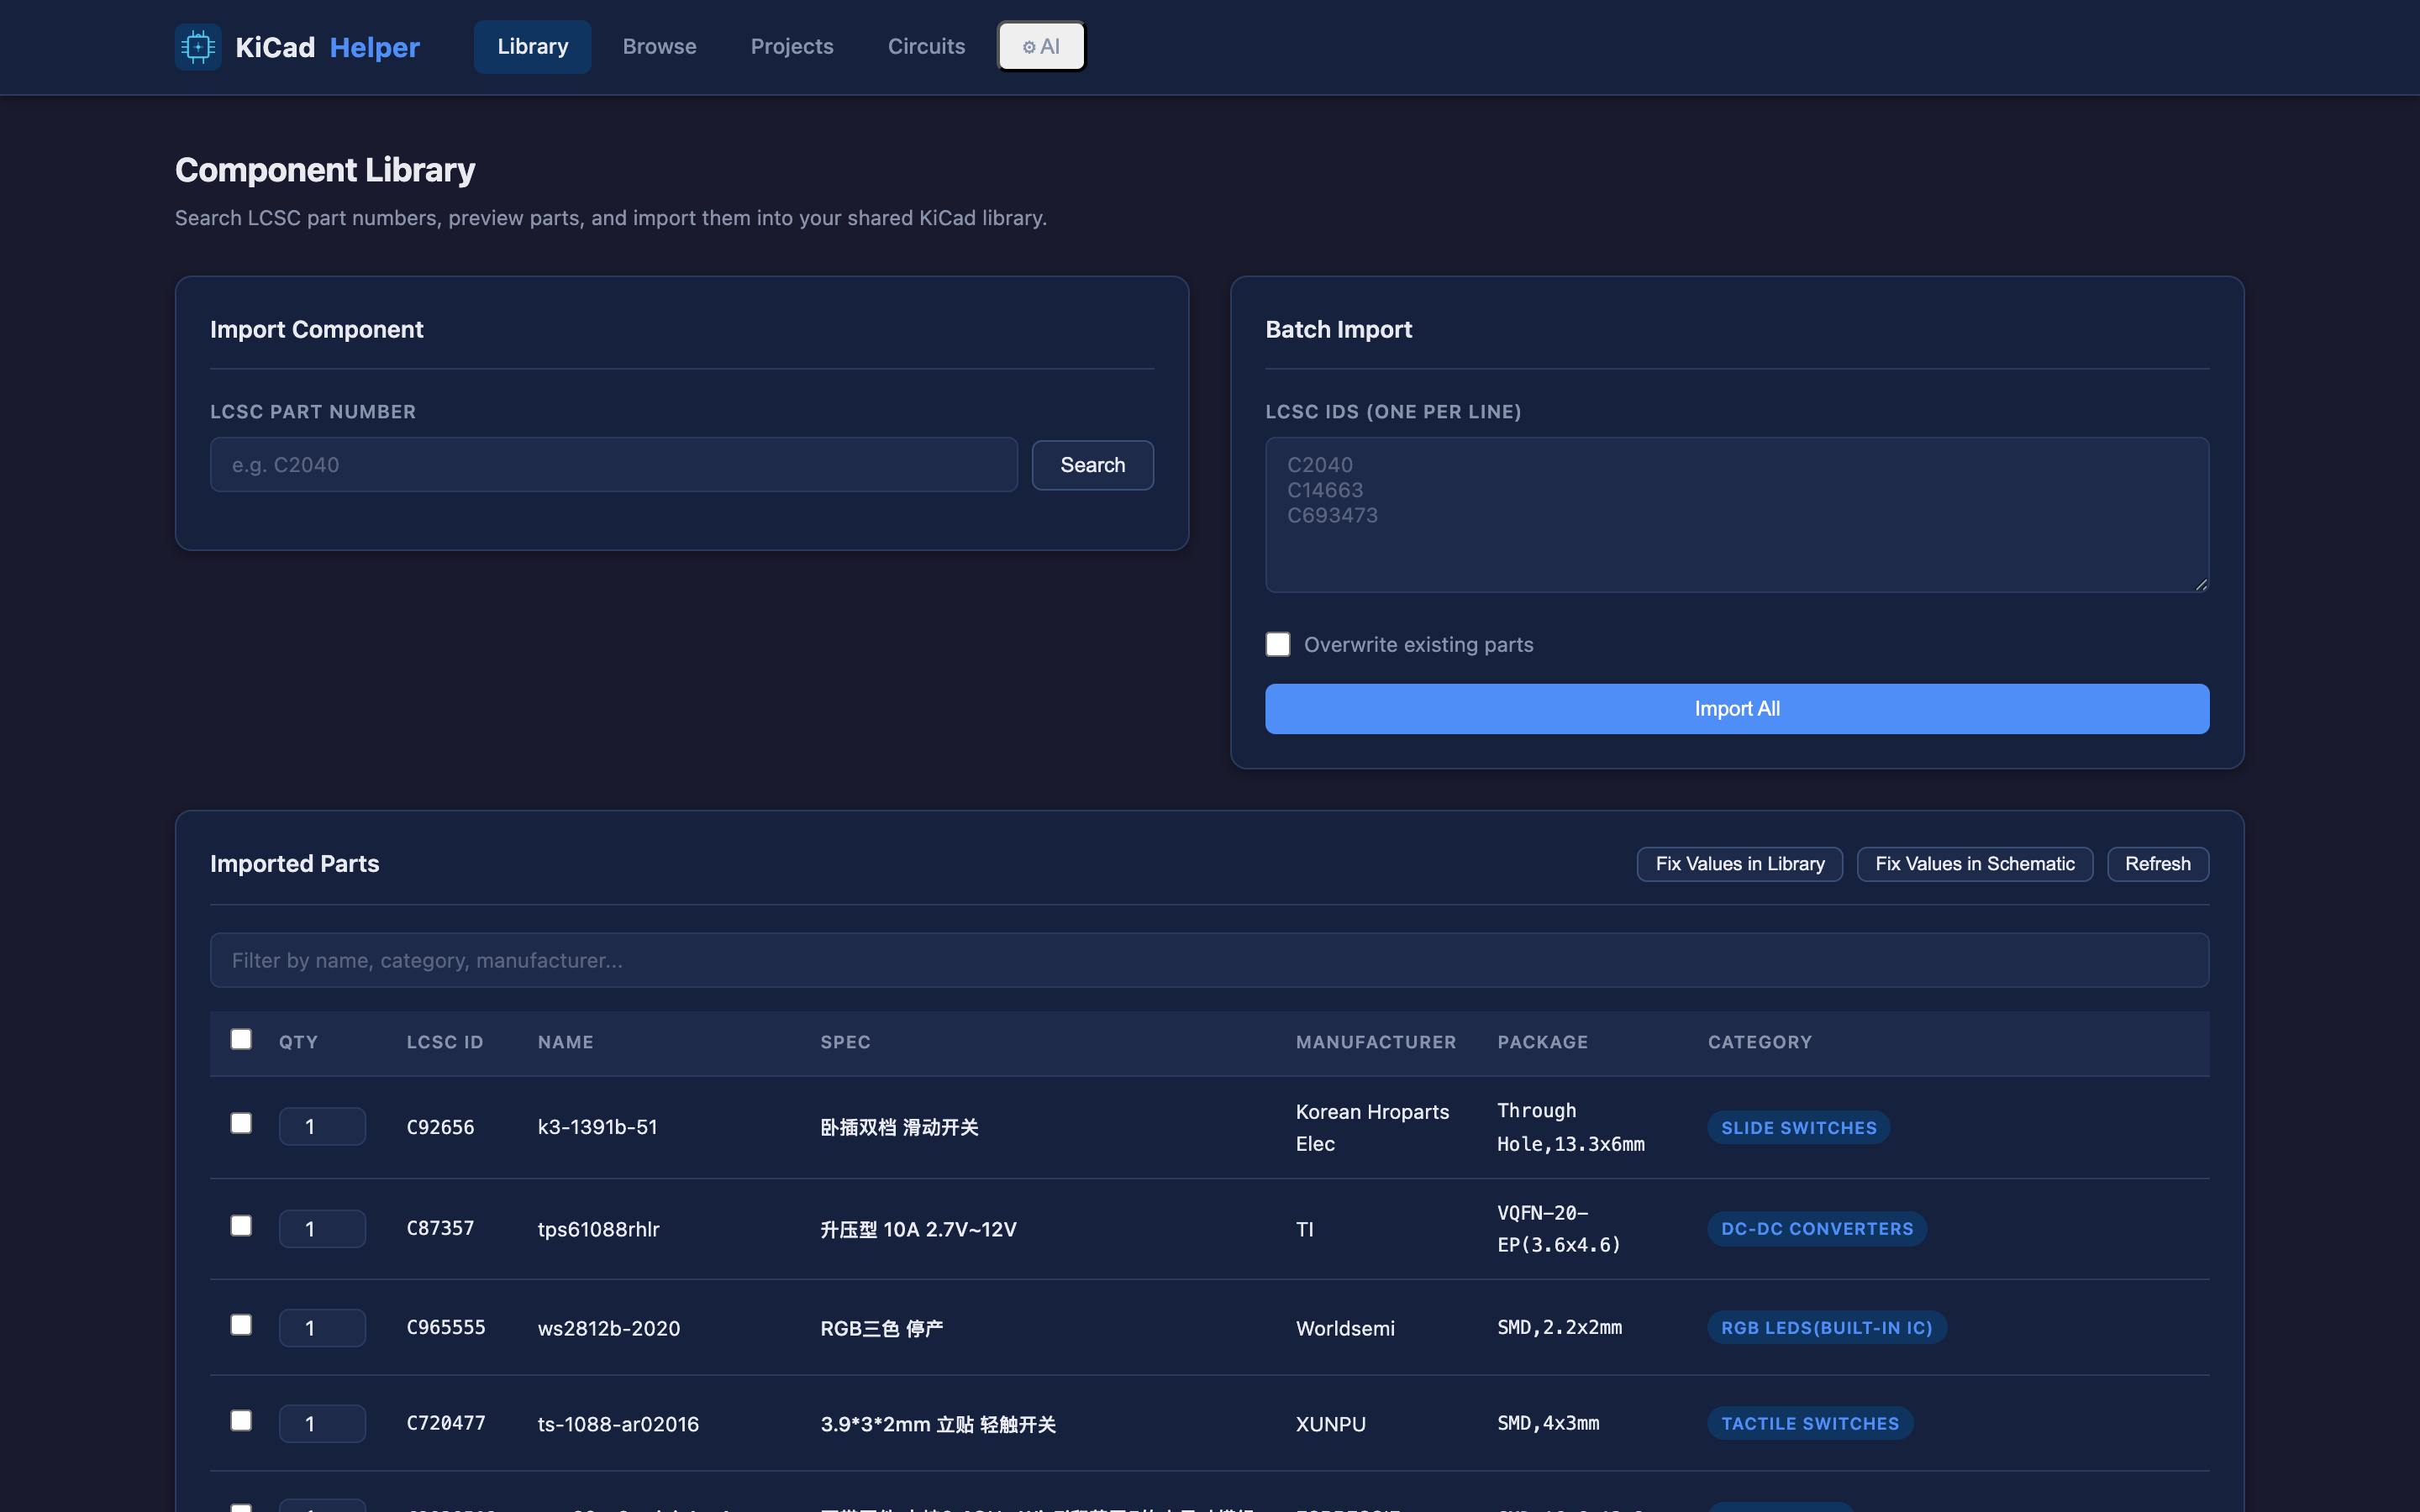Check the tps61088rhlr row checkbox
Viewport: 2420px width, 1512px height.
coord(241,1226)
